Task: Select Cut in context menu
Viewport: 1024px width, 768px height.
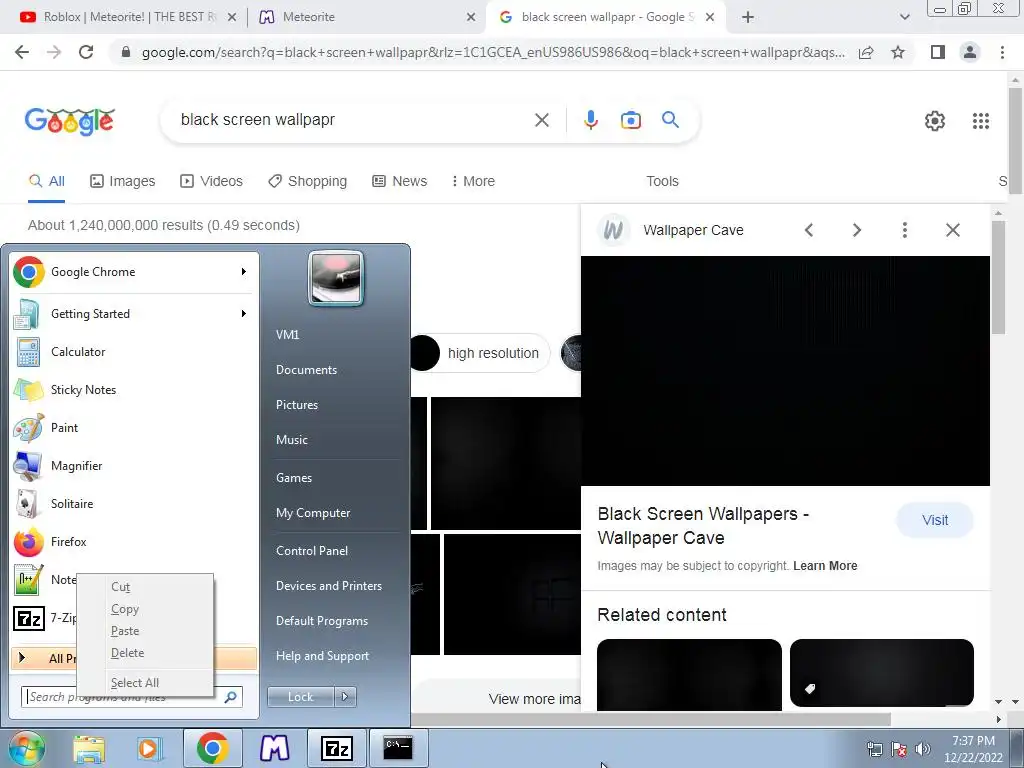Action: pyautogui.click(x=145, y=587)
